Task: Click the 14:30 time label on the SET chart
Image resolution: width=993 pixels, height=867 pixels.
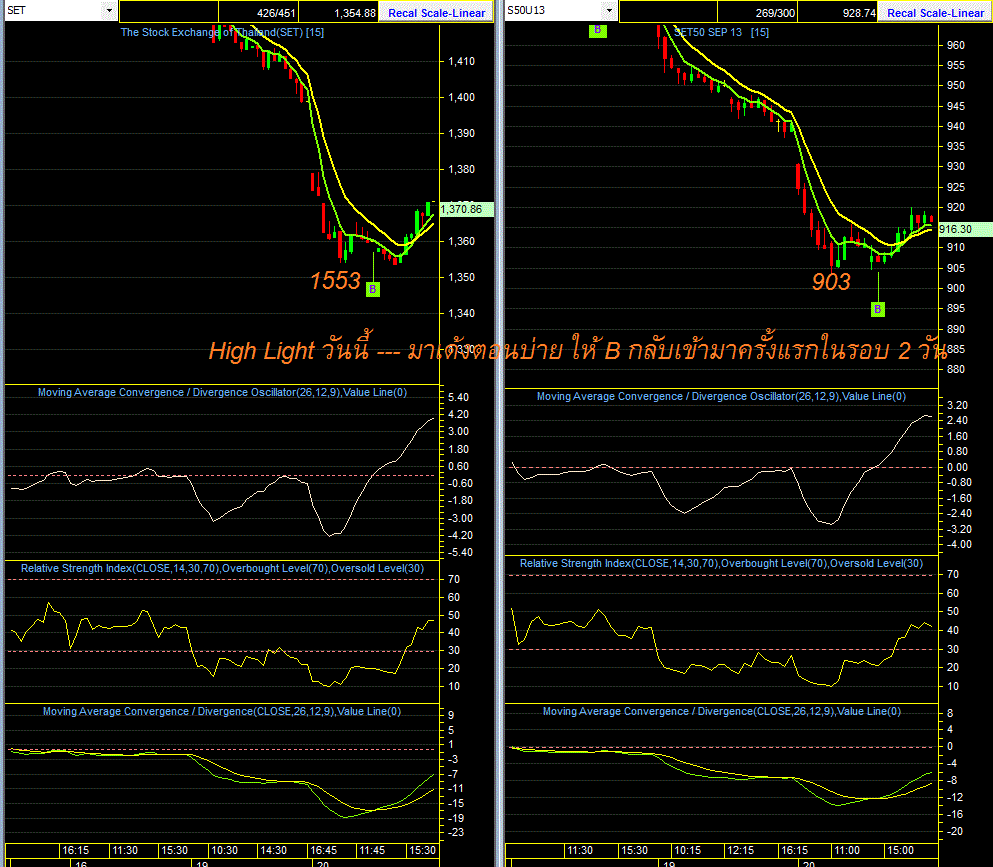Action: (274, 851)
